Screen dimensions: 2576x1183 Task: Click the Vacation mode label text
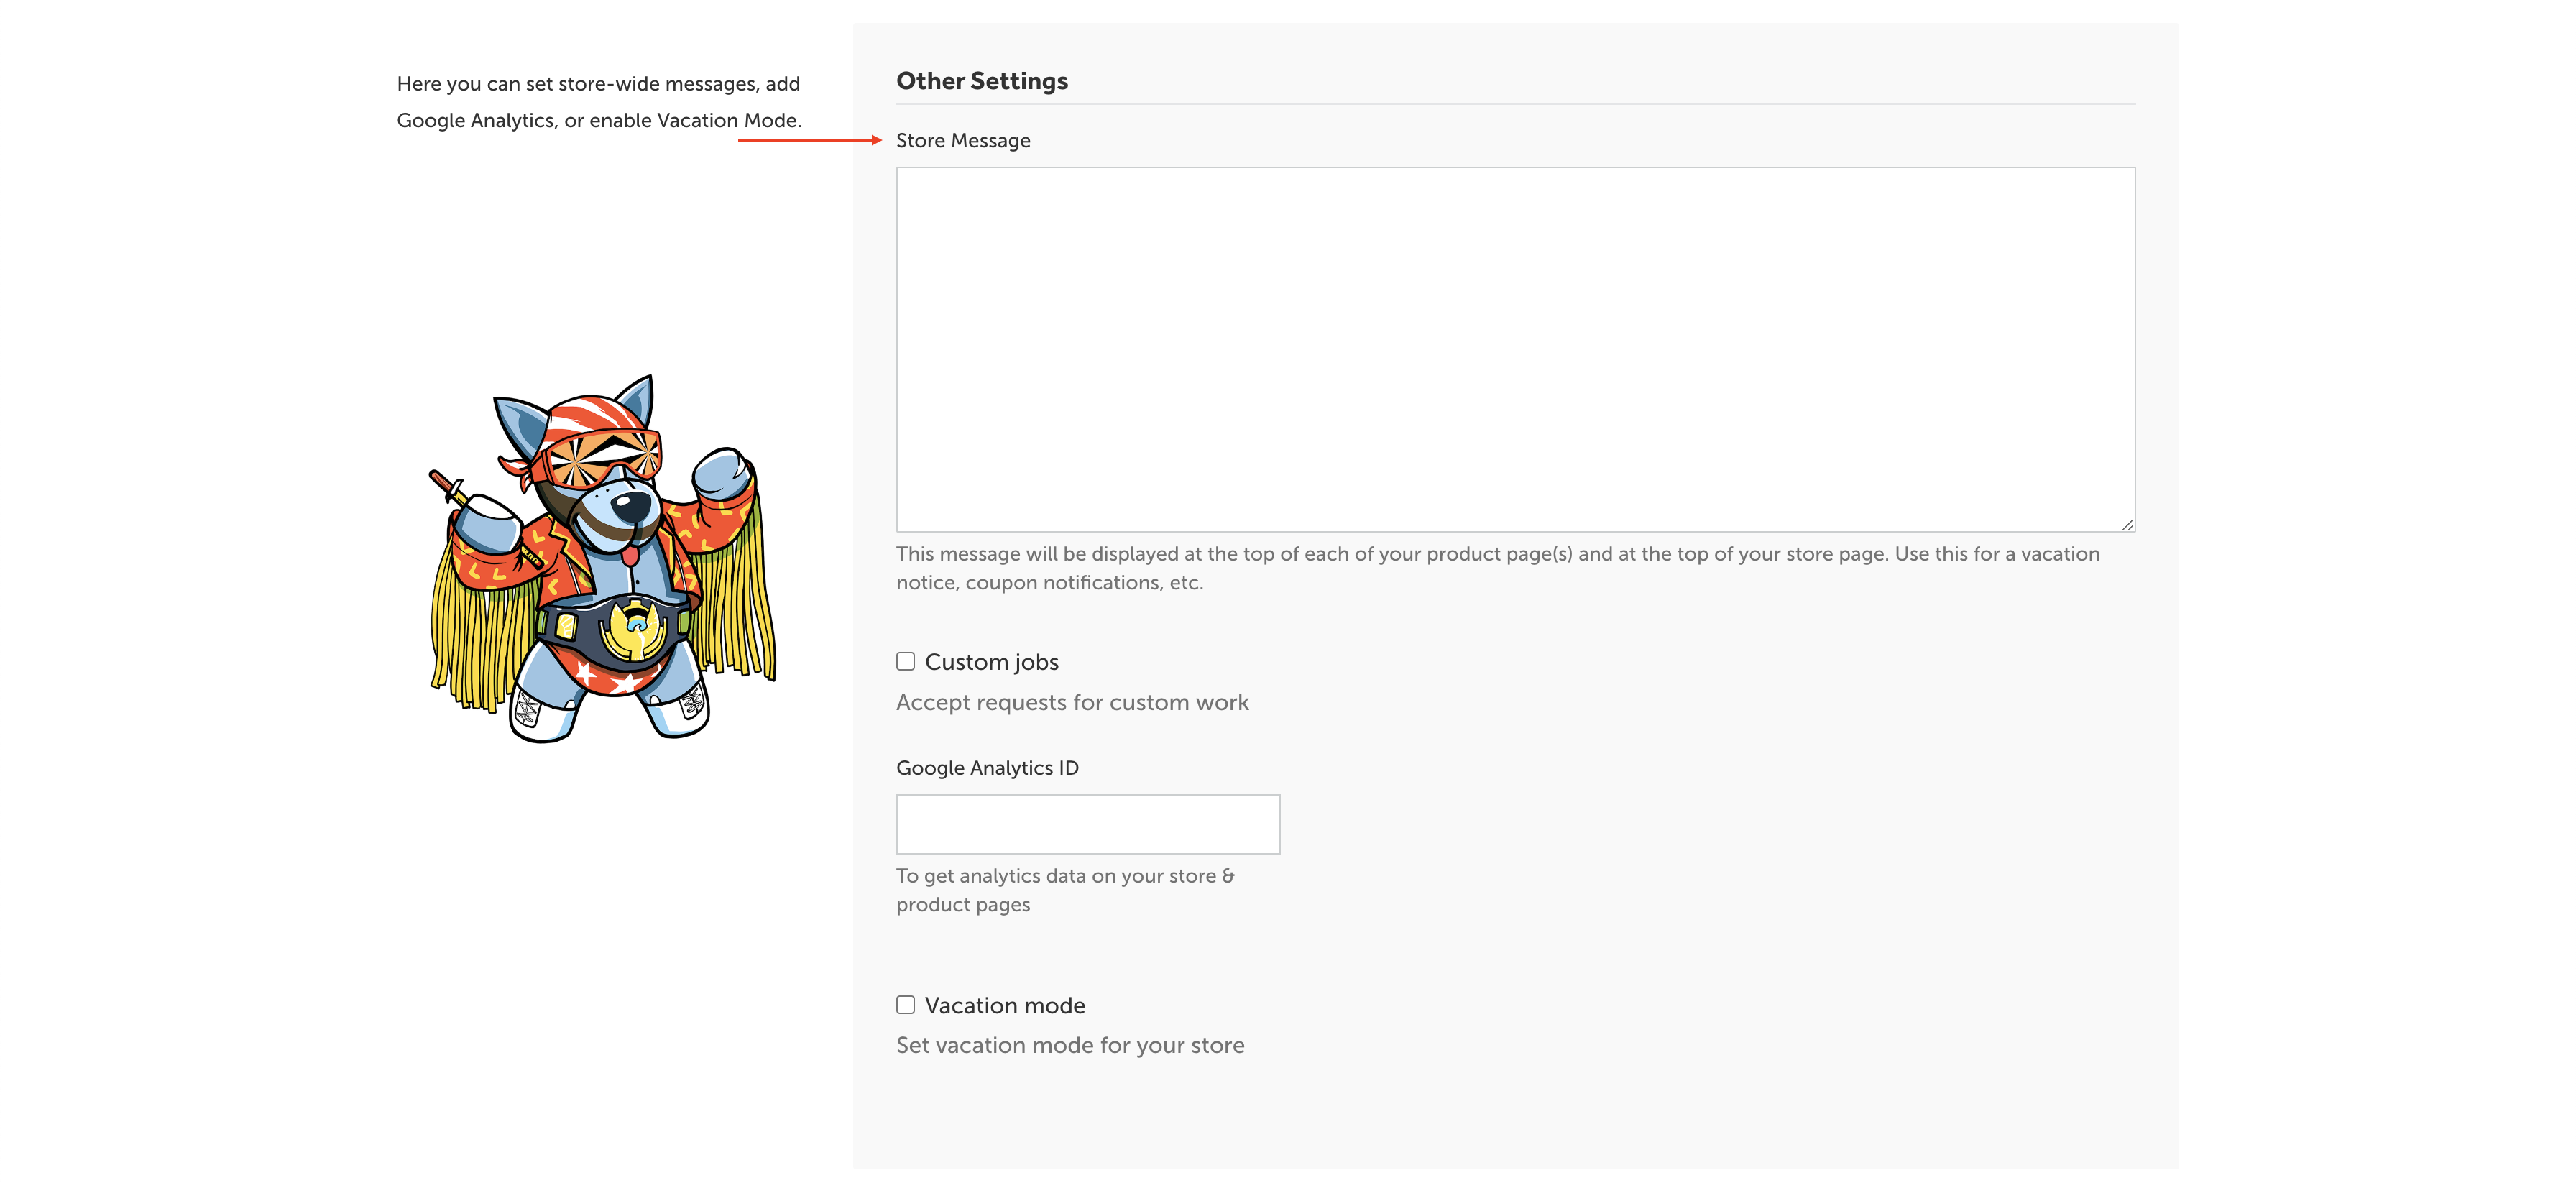tap(1004, 1005)
